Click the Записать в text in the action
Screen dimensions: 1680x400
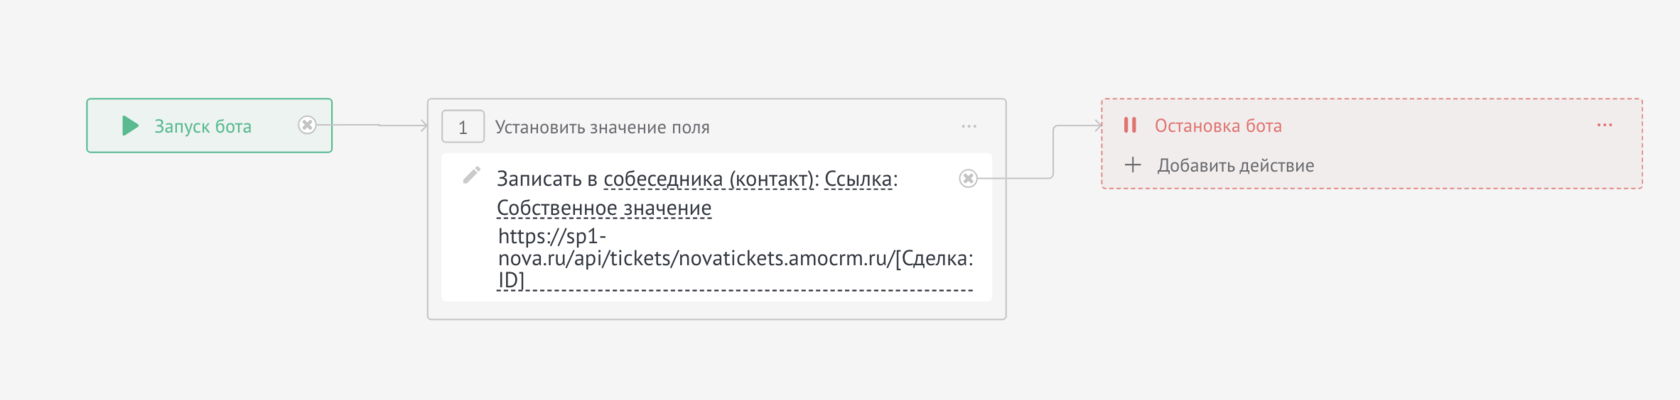tap(547, 179)
